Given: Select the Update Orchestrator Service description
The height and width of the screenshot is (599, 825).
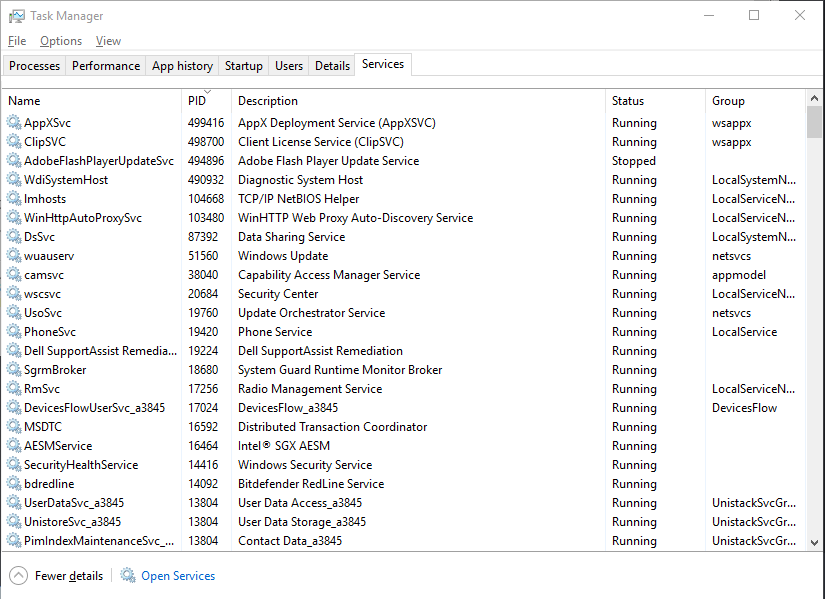Looking at the screenshot, I should [x=311, y=313].
